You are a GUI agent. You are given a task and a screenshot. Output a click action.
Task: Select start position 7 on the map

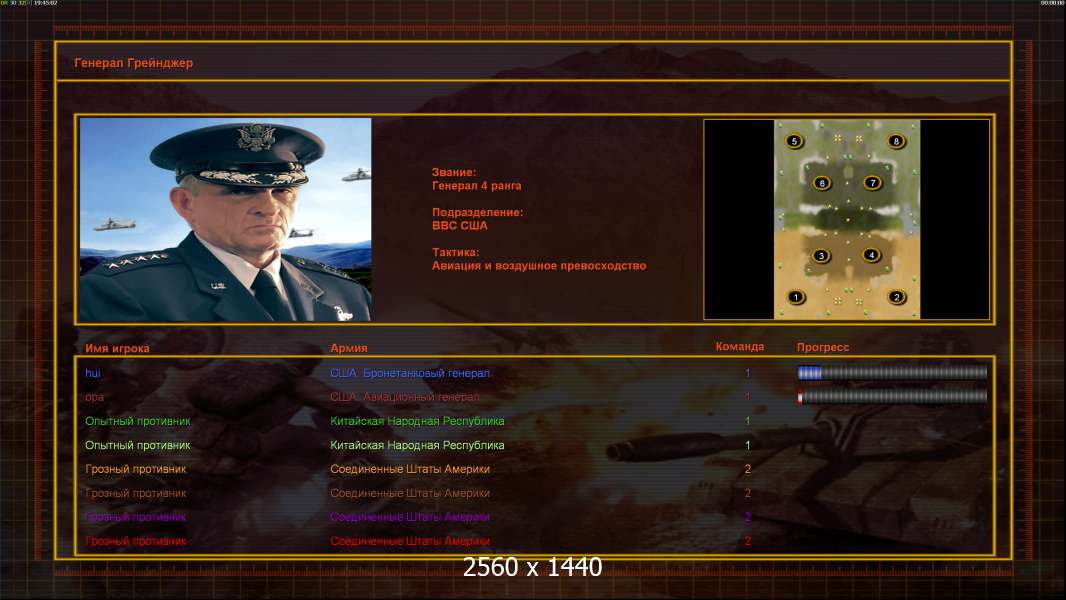[872, 183]
